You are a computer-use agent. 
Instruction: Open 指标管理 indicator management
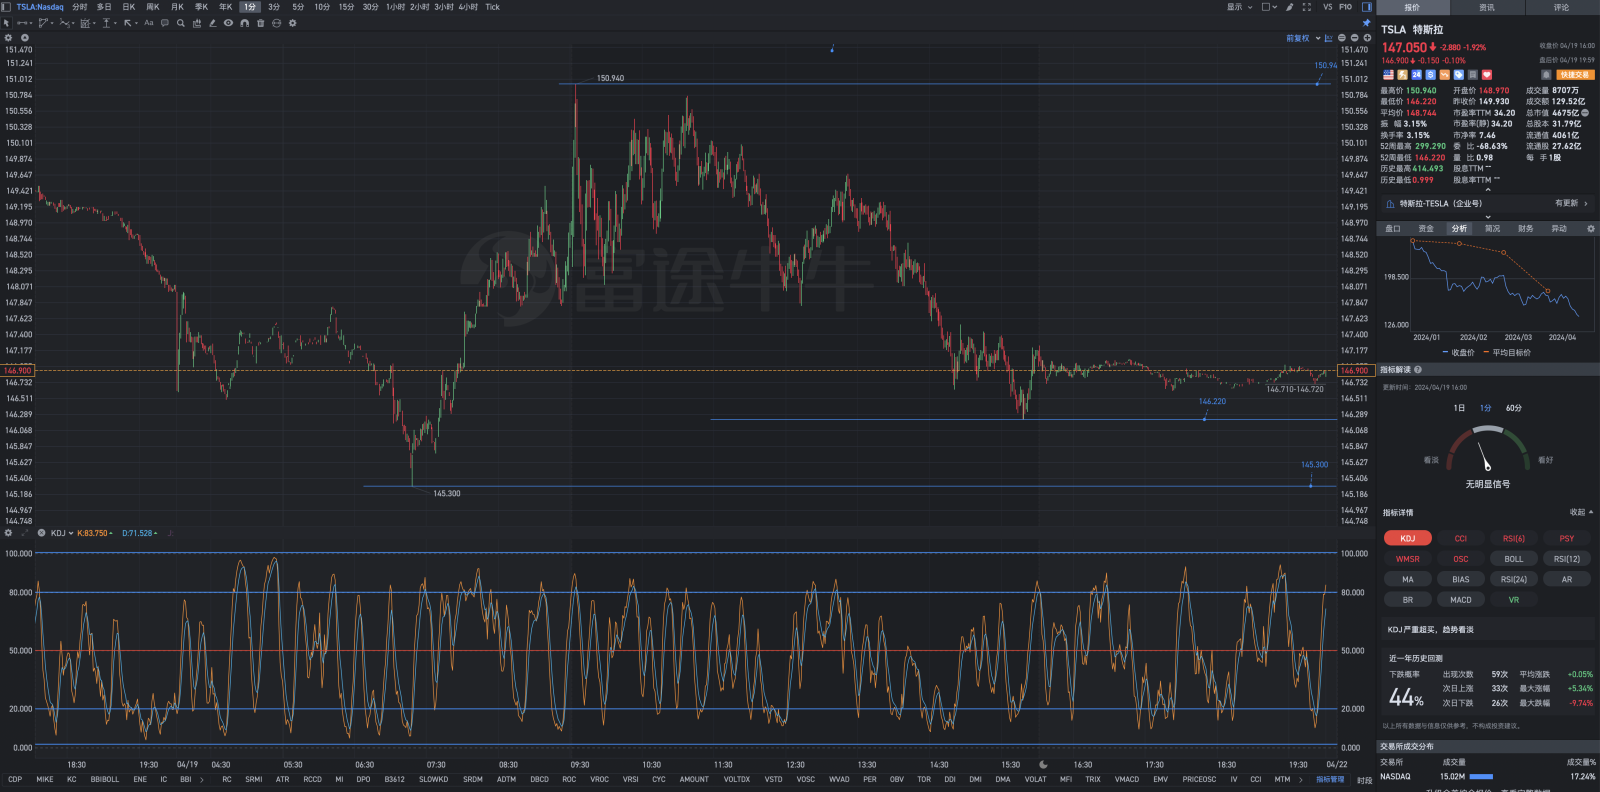(1330, 779)
